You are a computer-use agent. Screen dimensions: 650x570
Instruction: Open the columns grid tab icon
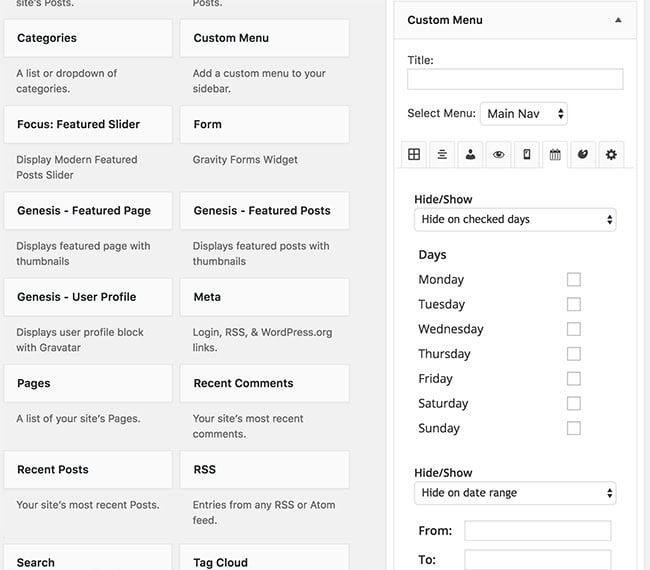tap(414, 155)
